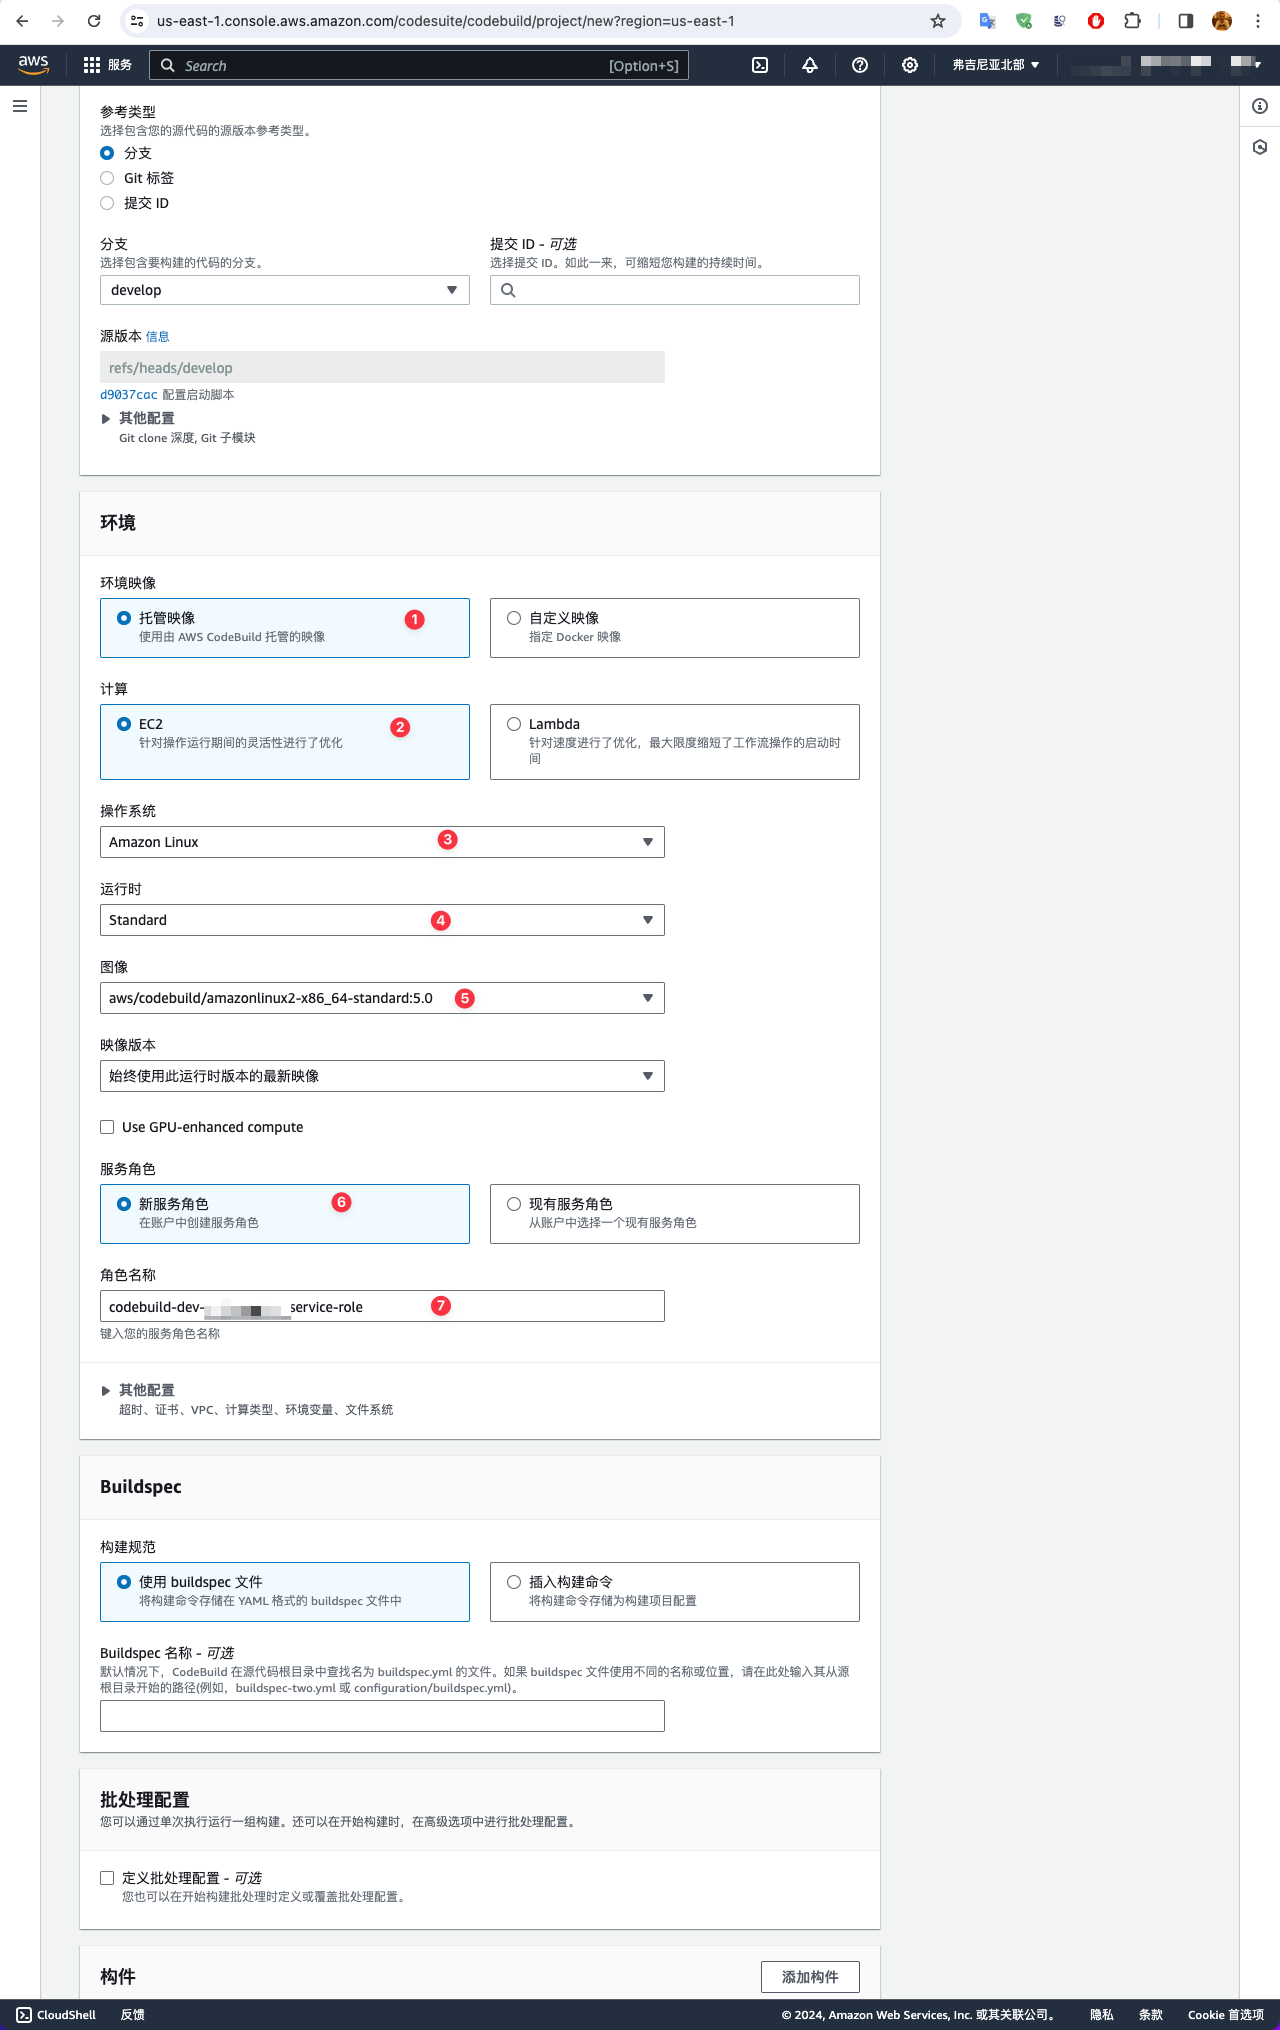Select the 新服务角色 option

point(285,1214)
